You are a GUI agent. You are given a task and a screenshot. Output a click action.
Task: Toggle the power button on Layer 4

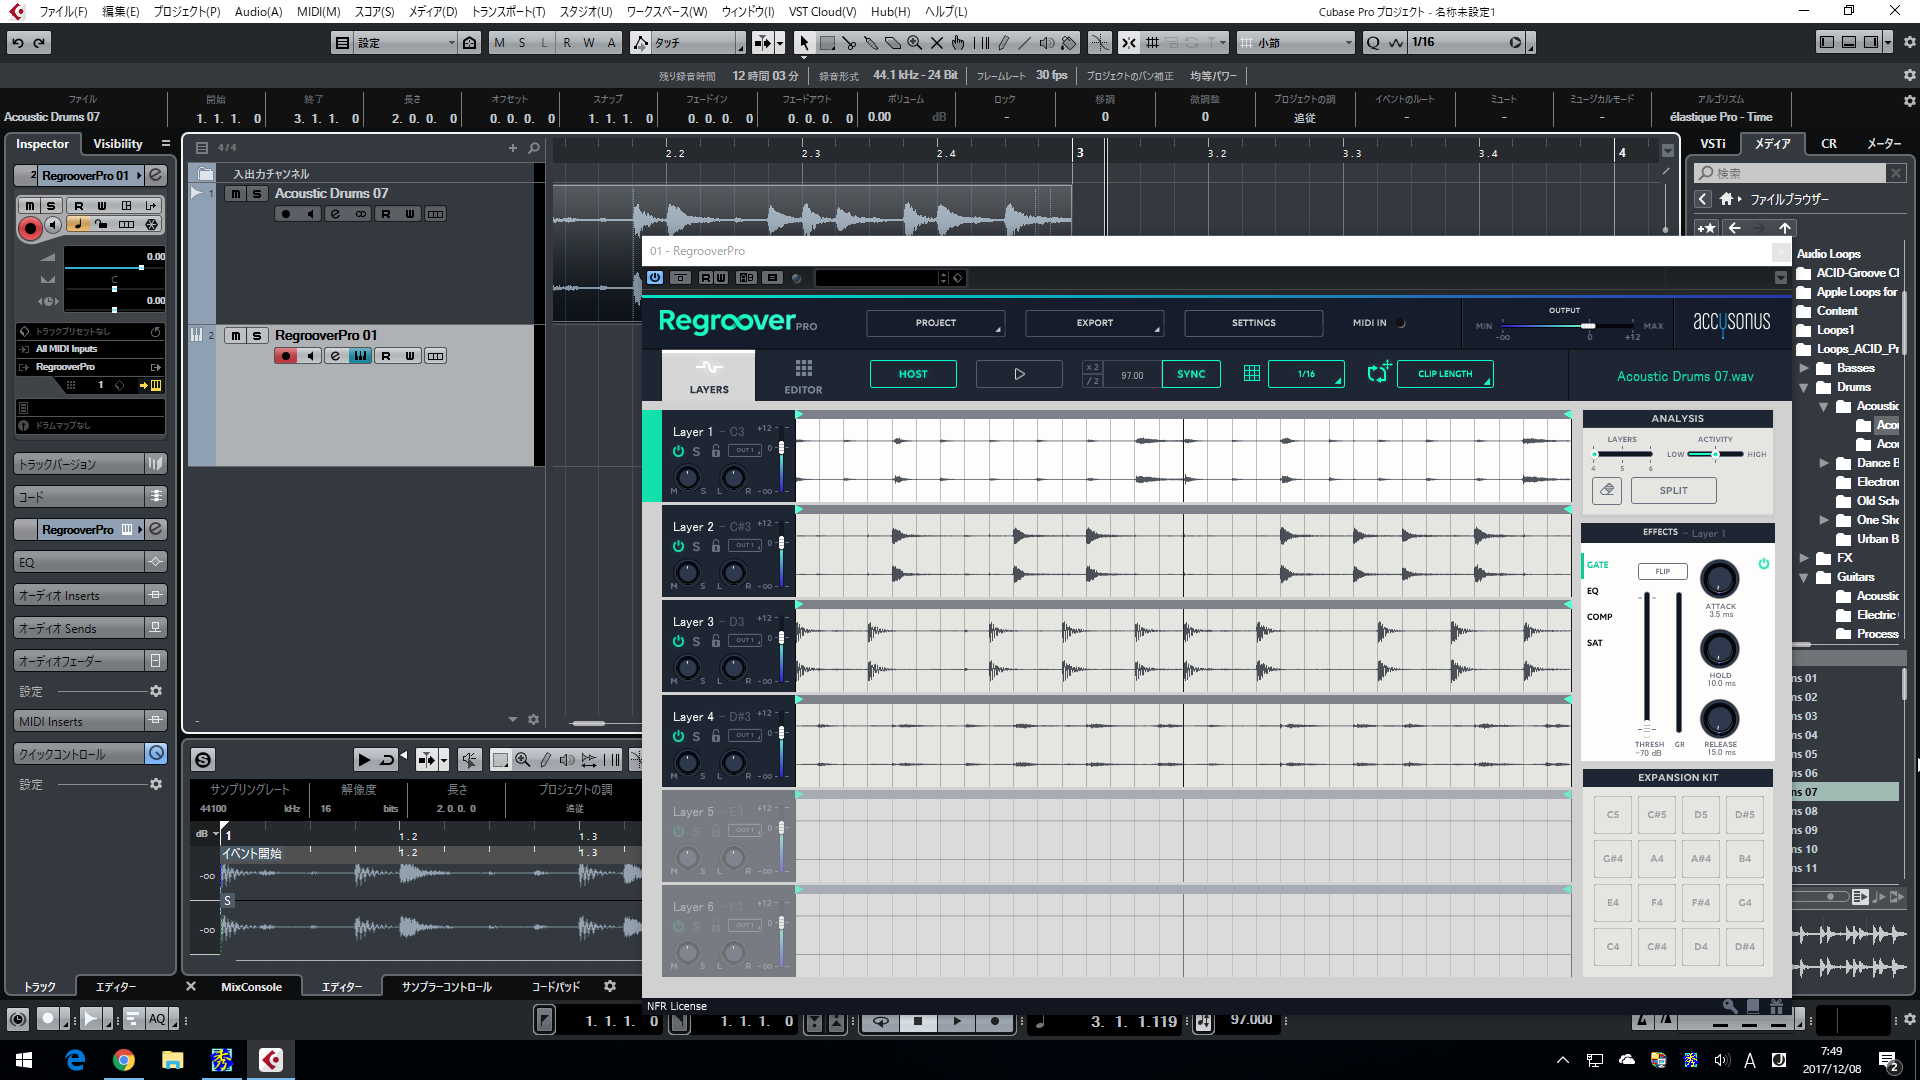coord(678,737)
